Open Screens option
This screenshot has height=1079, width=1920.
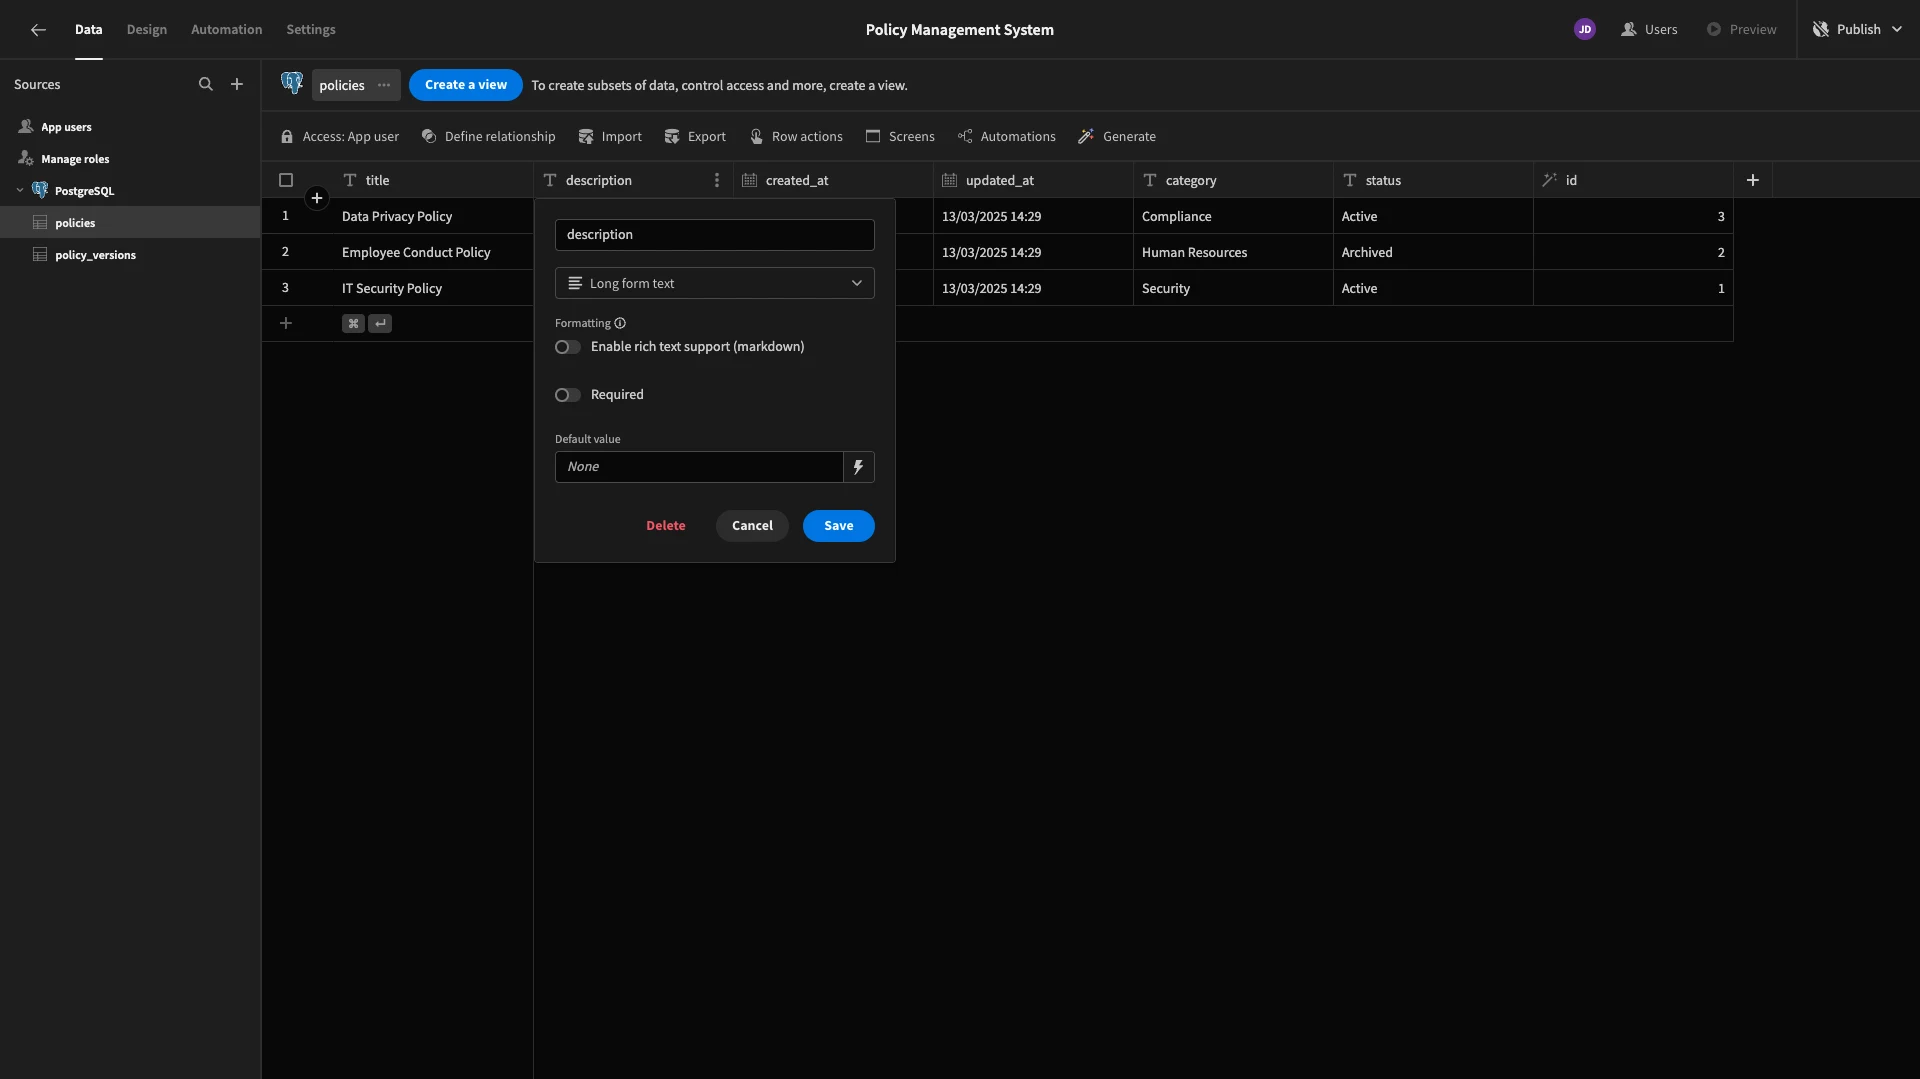[900, 137]
